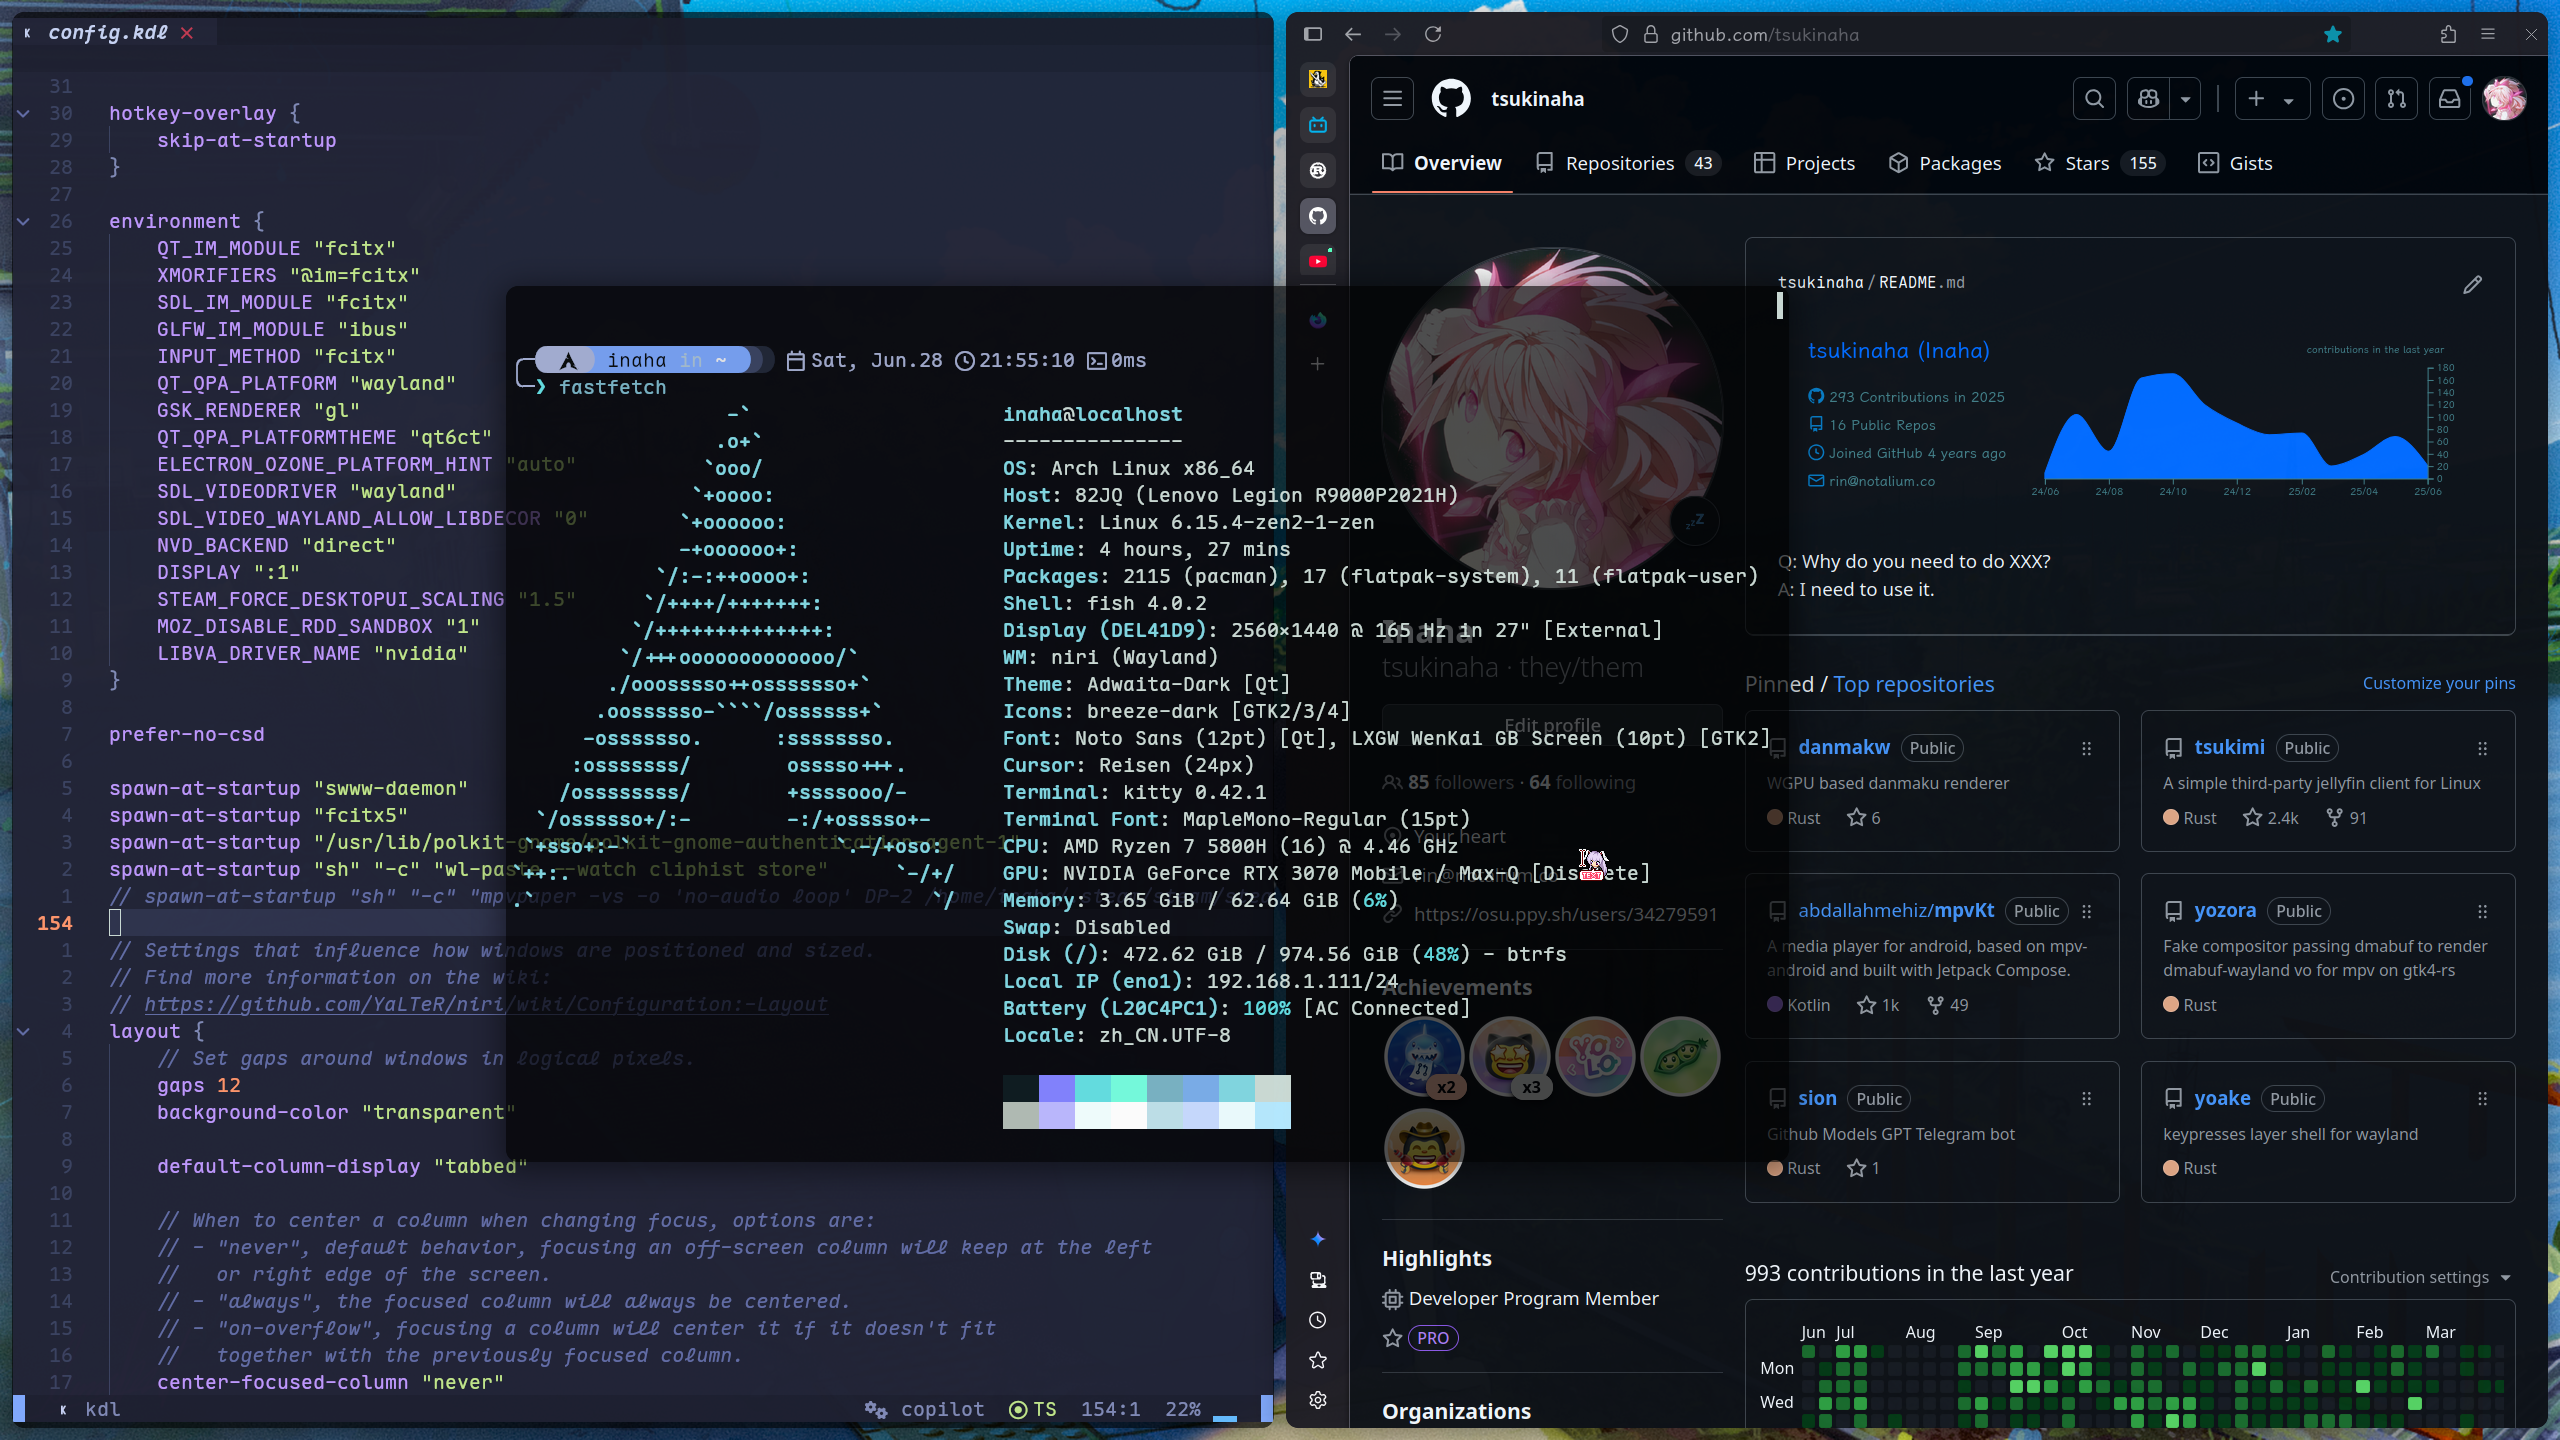Click the Pull Shark x2 achievement badge

[1424, 1056]
